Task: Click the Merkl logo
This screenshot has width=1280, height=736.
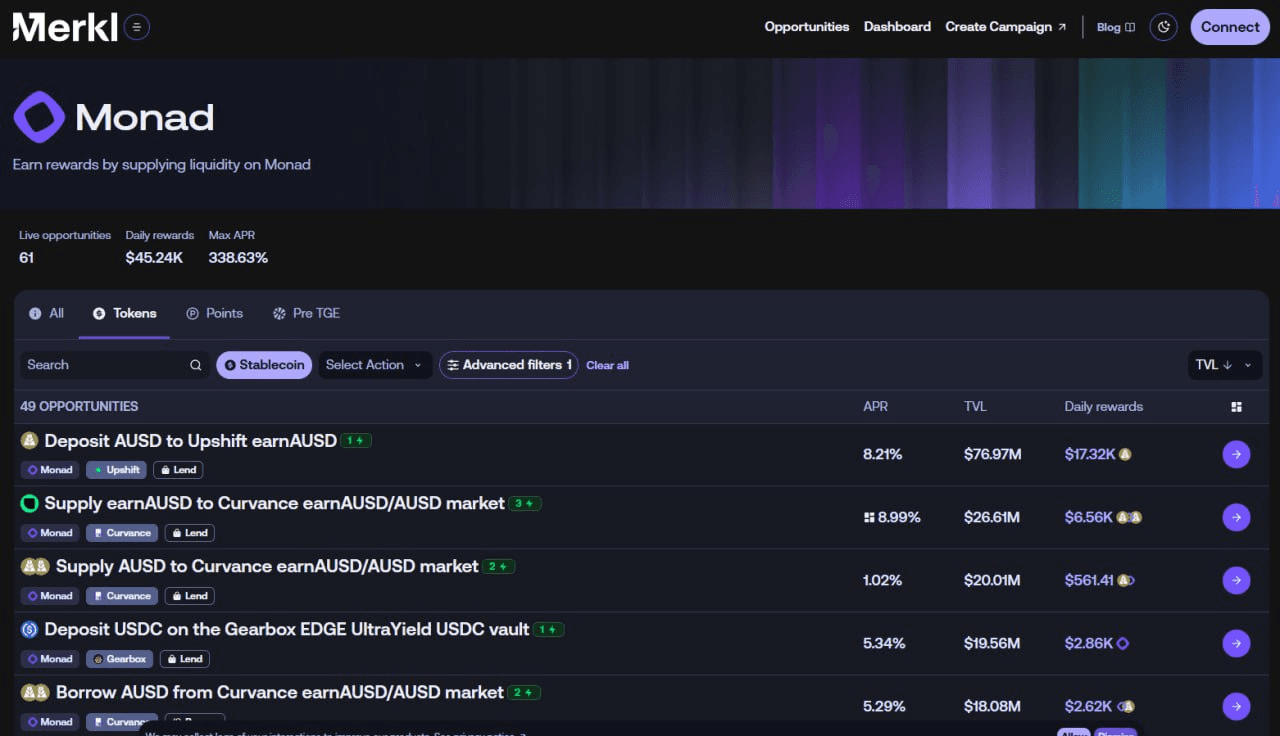Action: pos(65,27)
